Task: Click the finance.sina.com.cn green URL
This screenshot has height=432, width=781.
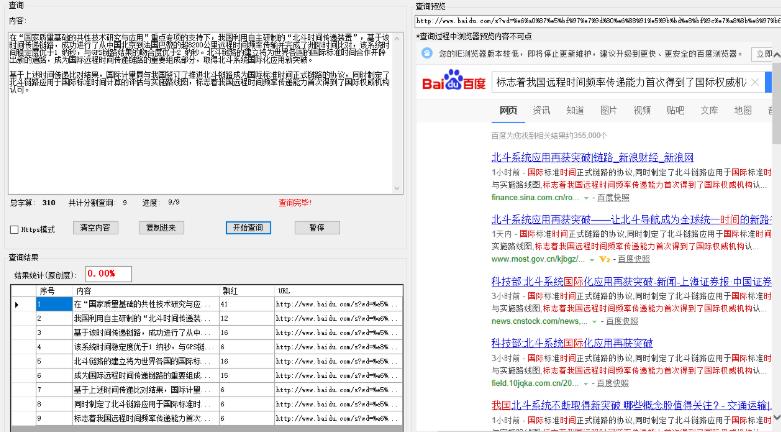Action: coord(535,197)
